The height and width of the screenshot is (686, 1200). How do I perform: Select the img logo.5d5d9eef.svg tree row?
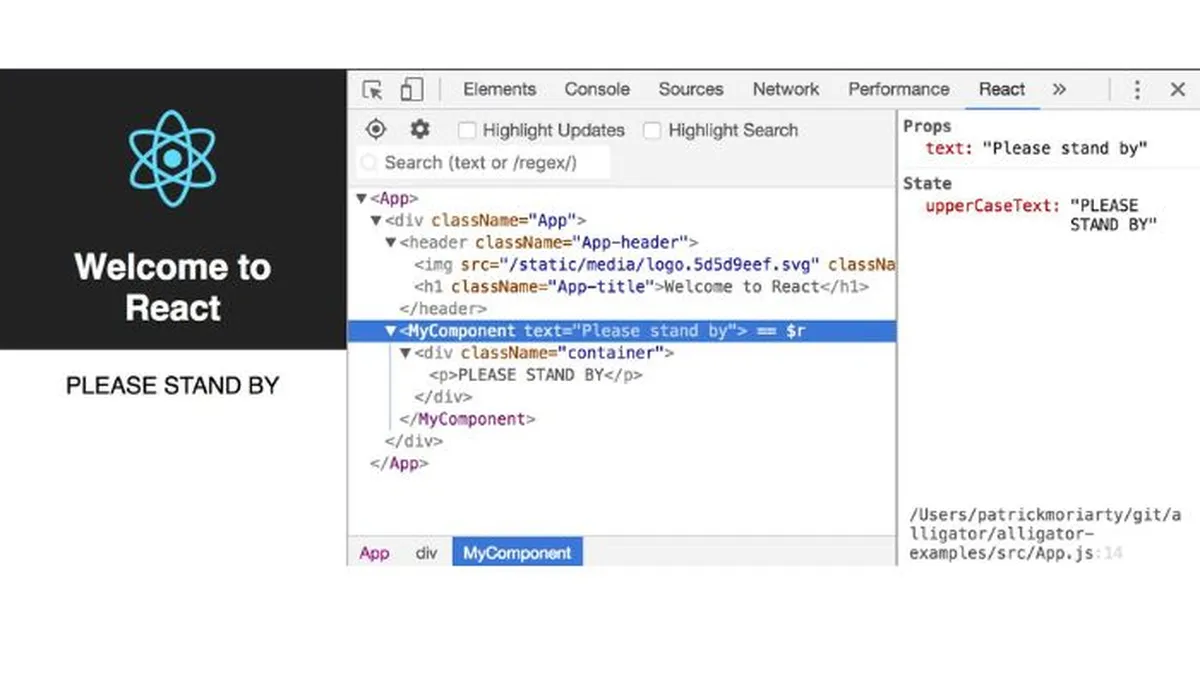pyautogui.click(x=622, y=265)
